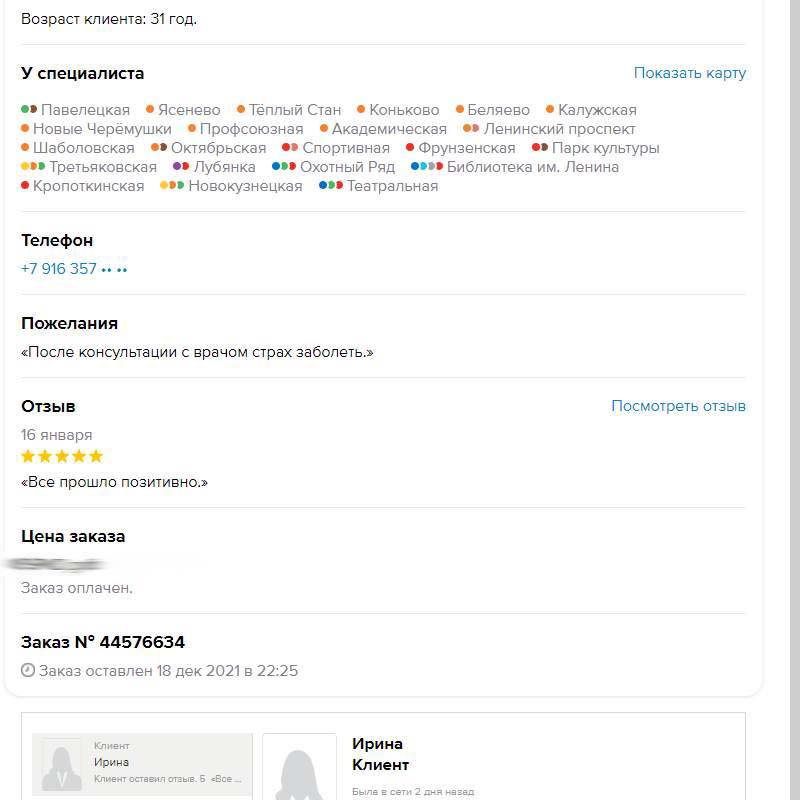This screenshot has height=800, width=800.
Task: Open the "Показать карту" map link
Action: pos(689,73)
